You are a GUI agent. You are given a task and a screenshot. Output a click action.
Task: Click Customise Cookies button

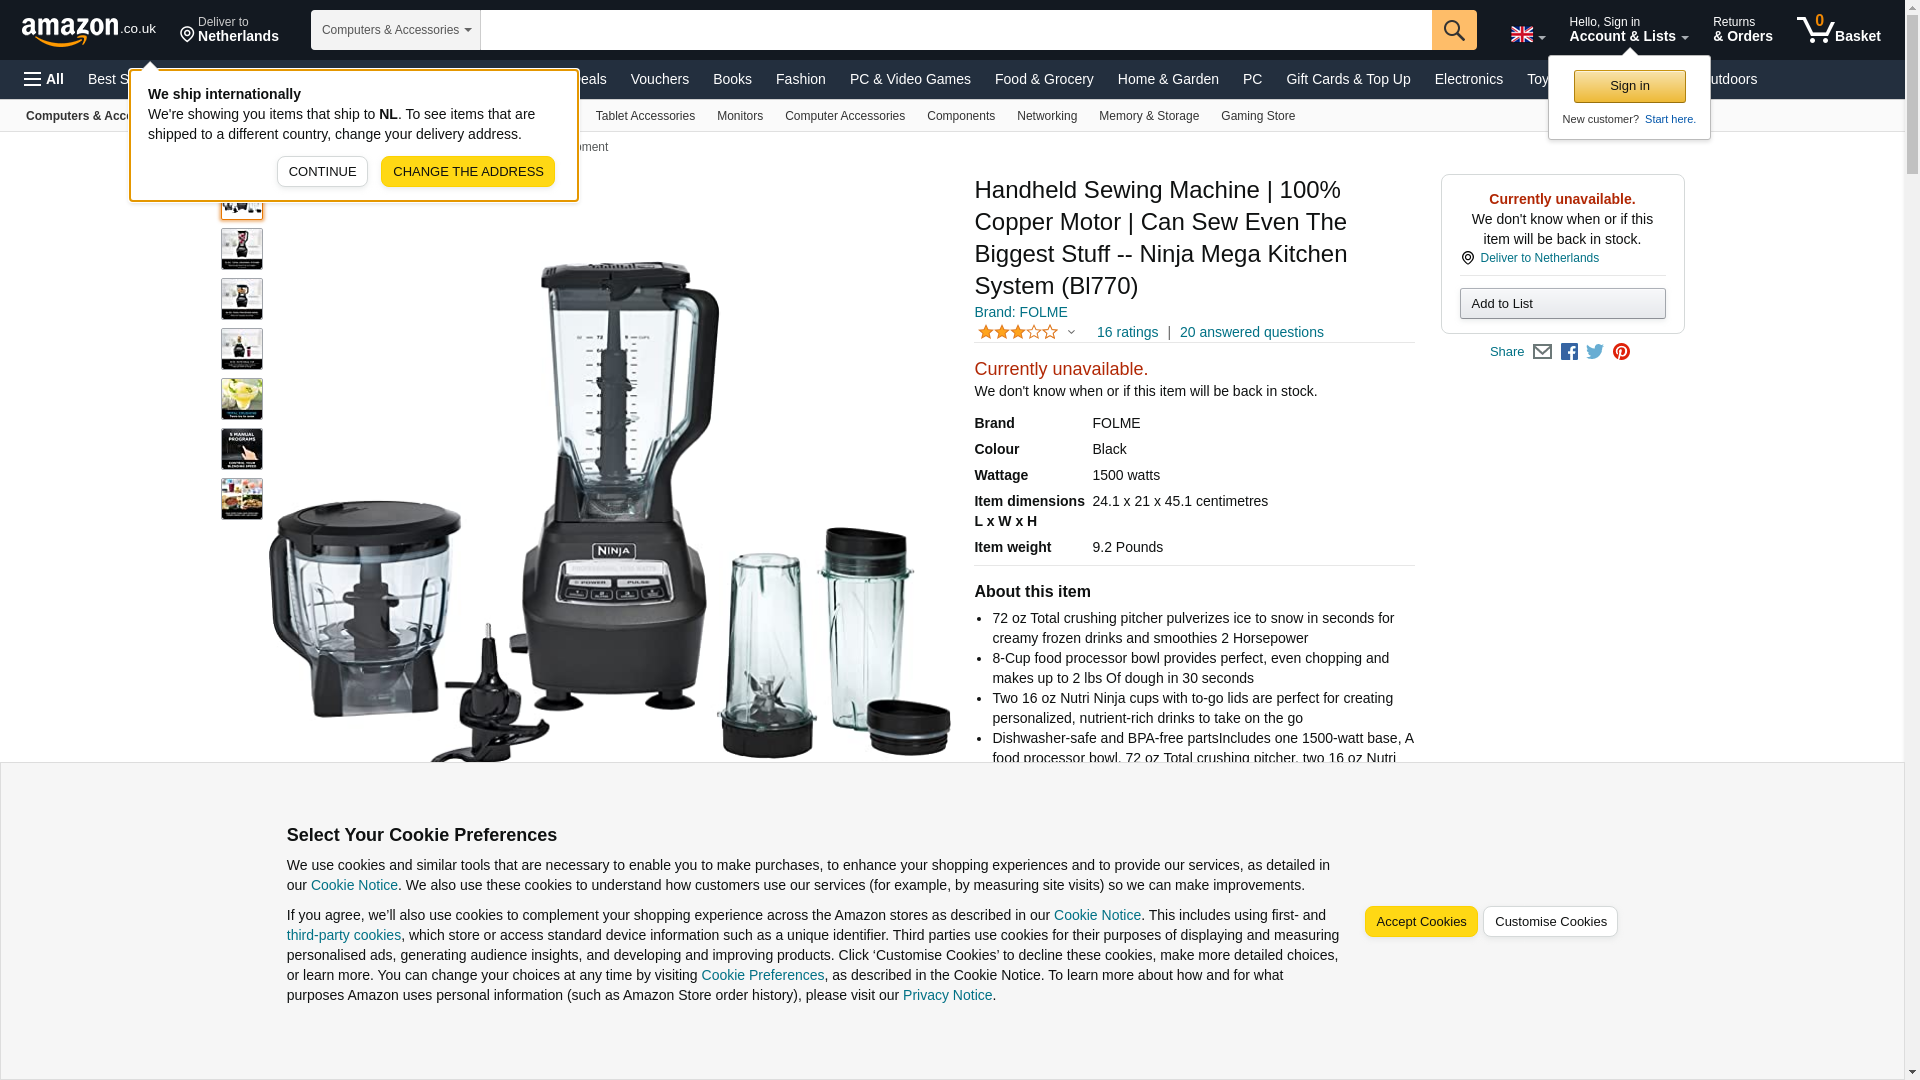pos(1550,922)
